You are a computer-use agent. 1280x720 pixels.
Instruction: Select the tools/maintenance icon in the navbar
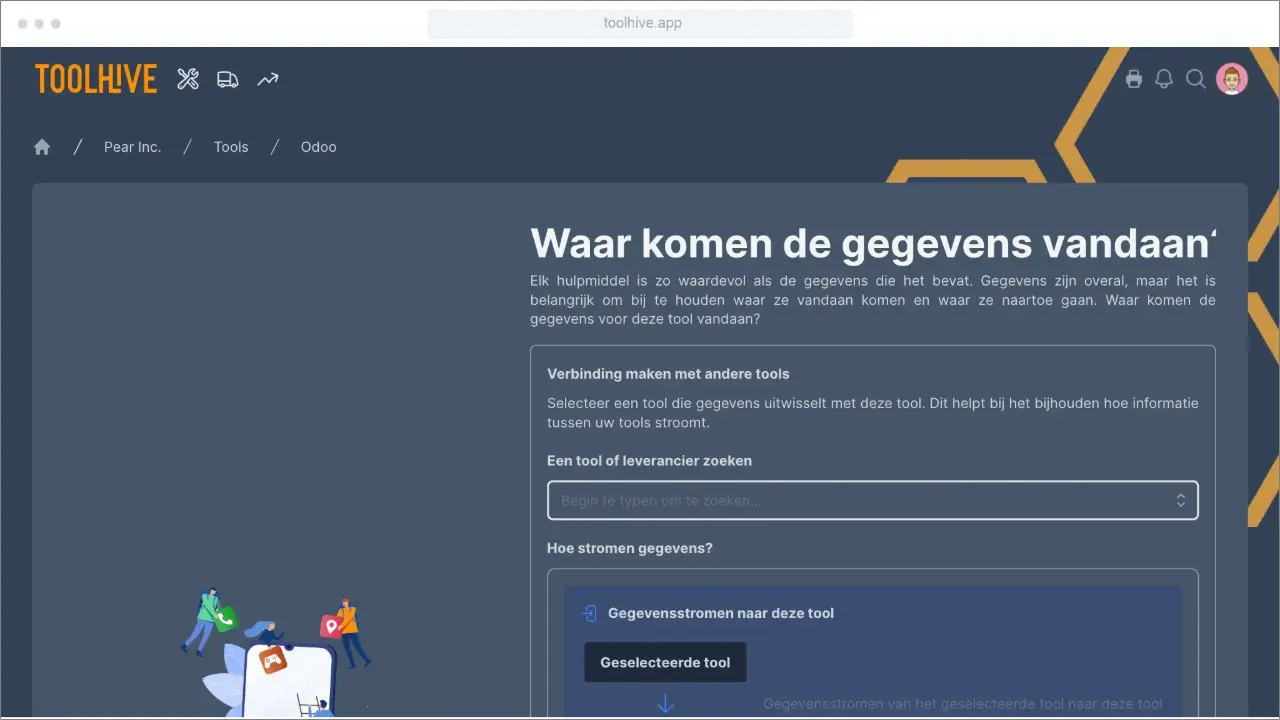[x=188, y=78]
